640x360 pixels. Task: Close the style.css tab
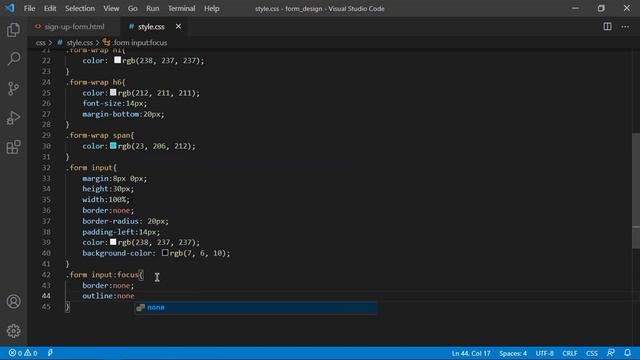(x=178, y=27)
